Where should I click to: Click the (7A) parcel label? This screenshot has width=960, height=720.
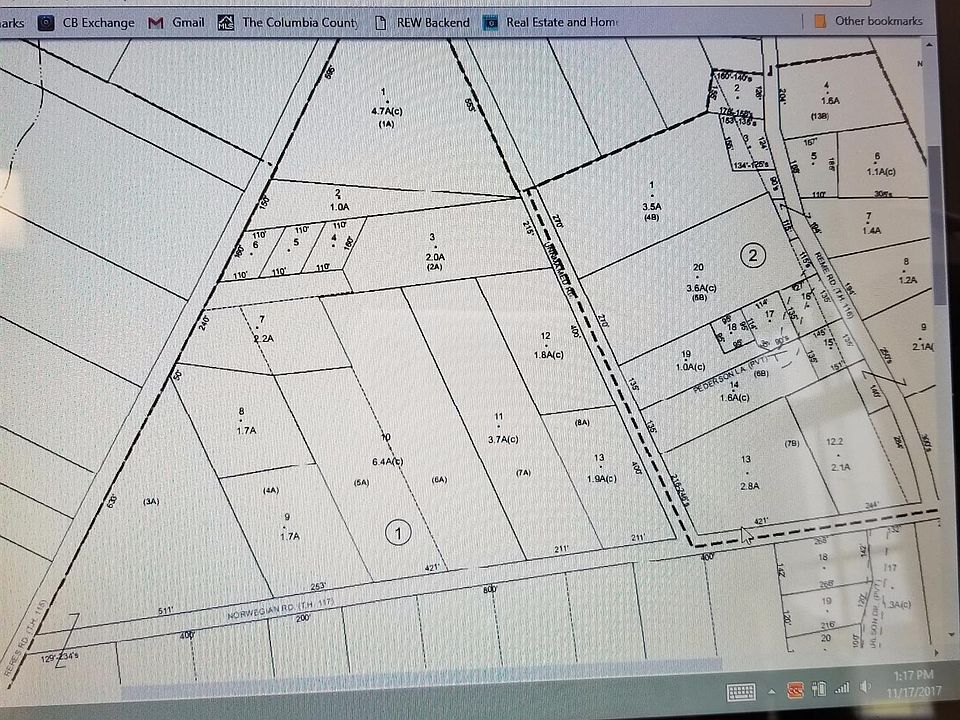(x=523, y=473)
